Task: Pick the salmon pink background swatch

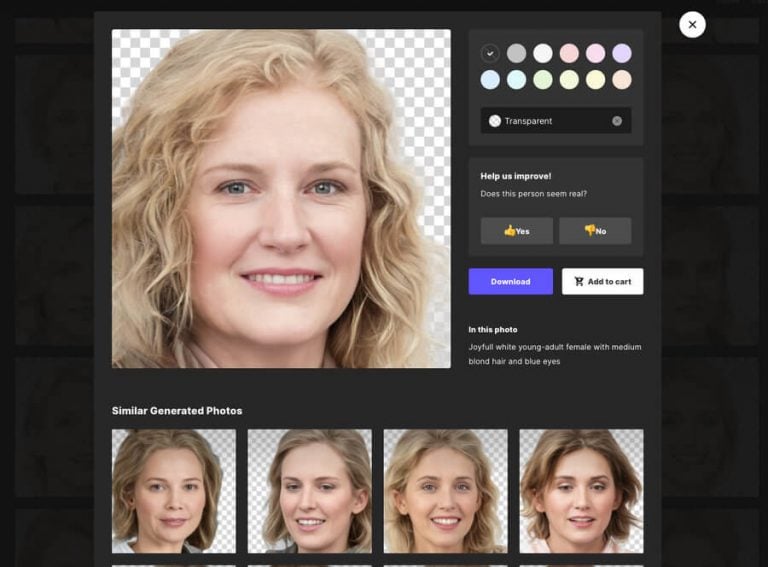Action: [569, 53]
